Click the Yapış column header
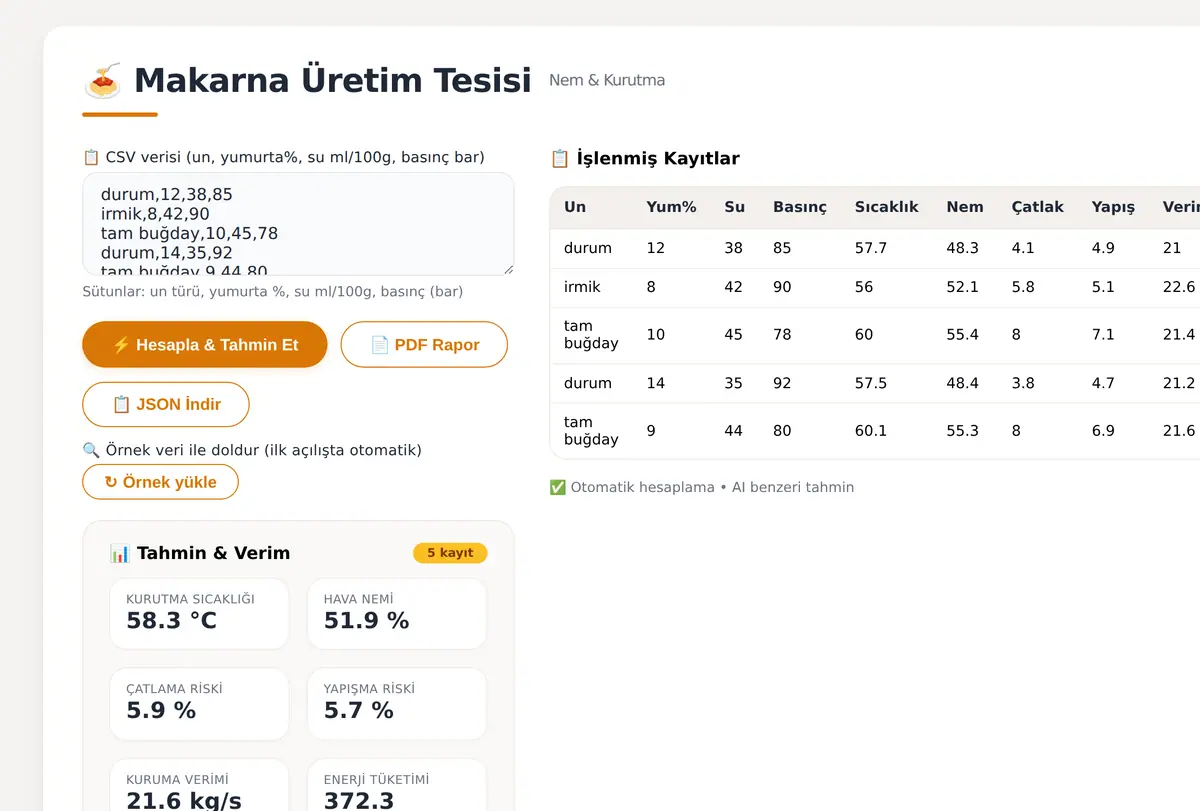Screen dimensions: 1200x811 pyautogui.click(x=1114, y=207)
